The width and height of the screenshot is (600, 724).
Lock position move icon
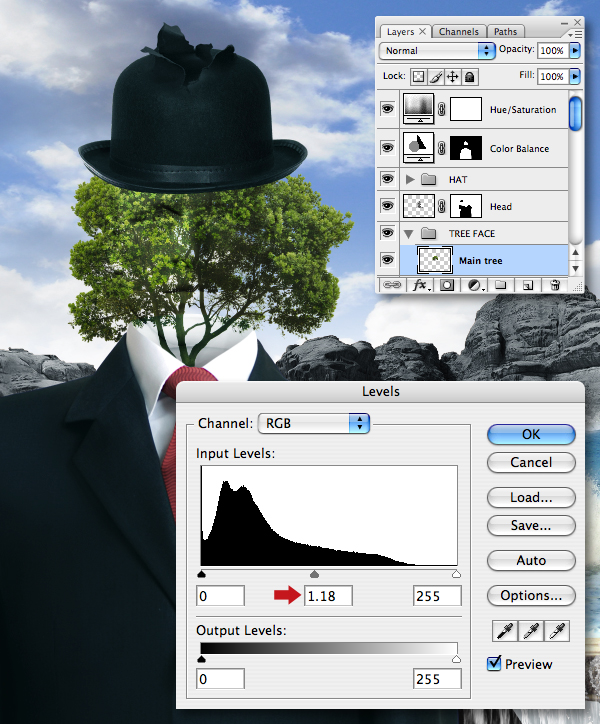[x=452, y=77]
